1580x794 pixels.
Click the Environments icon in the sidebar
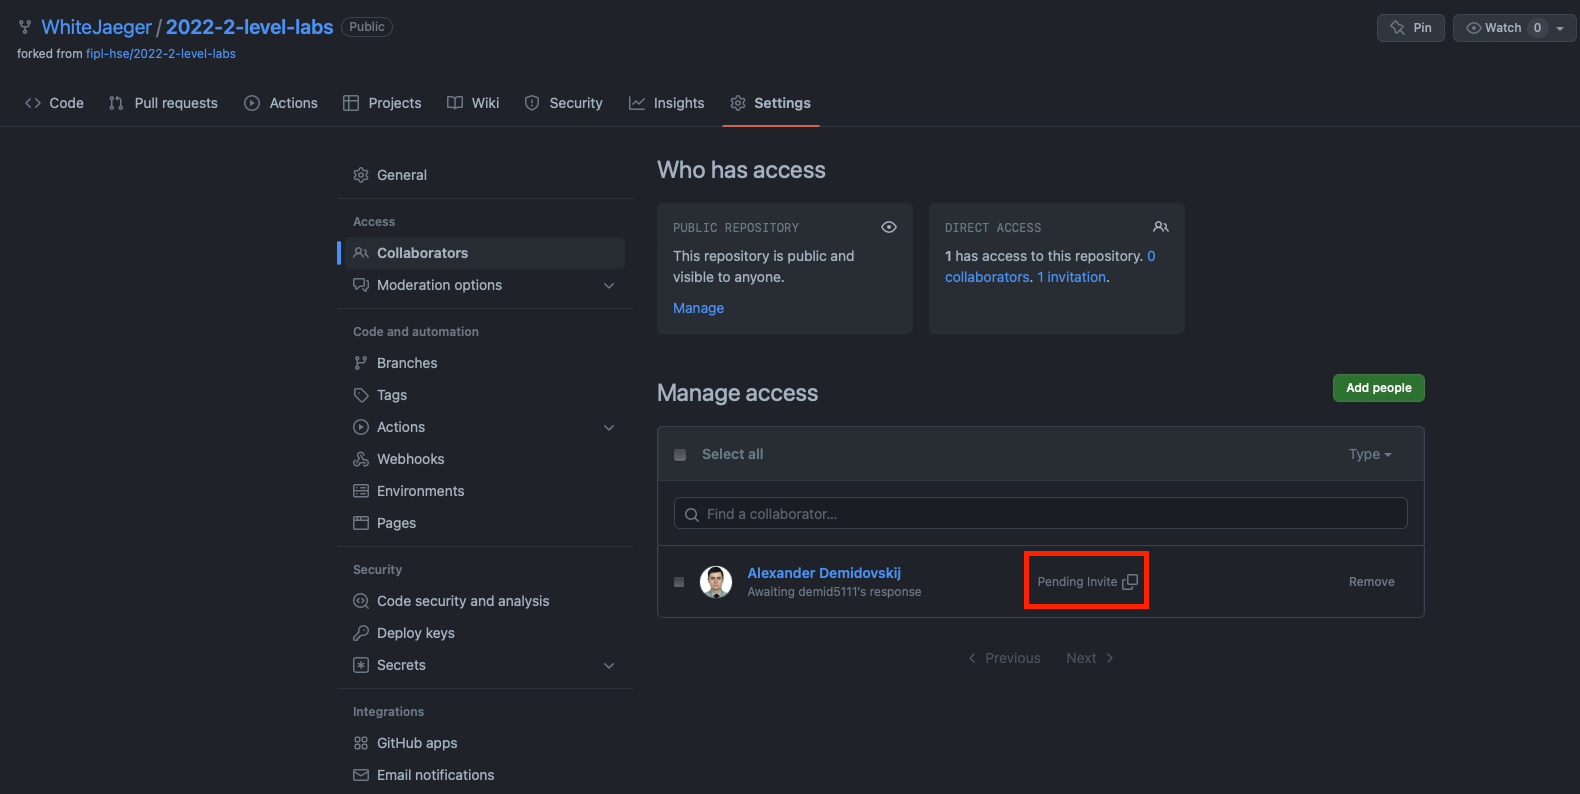click(x=360, y=491)
